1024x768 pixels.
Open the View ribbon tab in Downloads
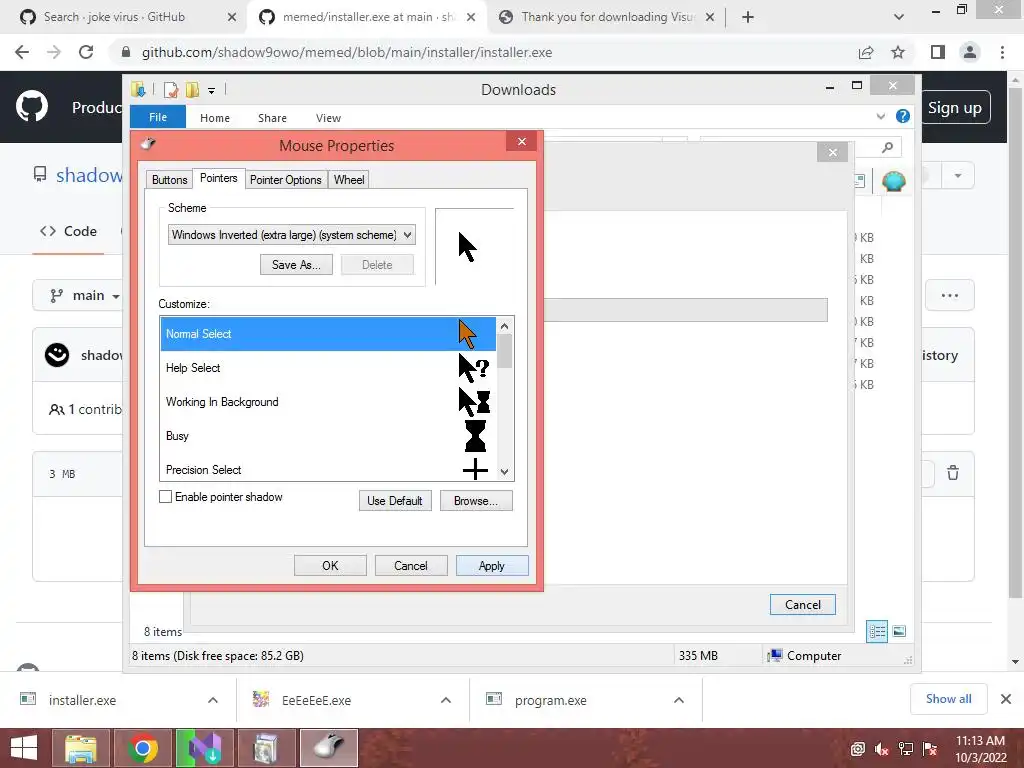pos(328,118)
